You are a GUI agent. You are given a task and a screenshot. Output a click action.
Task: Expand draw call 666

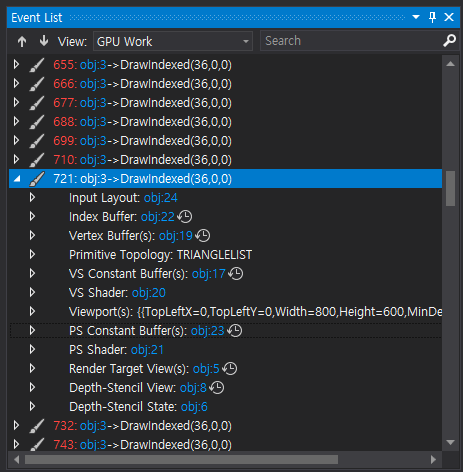pos(16,83)
